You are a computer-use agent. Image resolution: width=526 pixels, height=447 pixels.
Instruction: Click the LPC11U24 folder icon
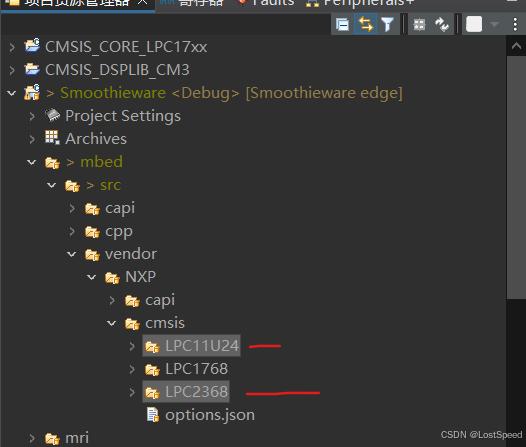[152, 347]
